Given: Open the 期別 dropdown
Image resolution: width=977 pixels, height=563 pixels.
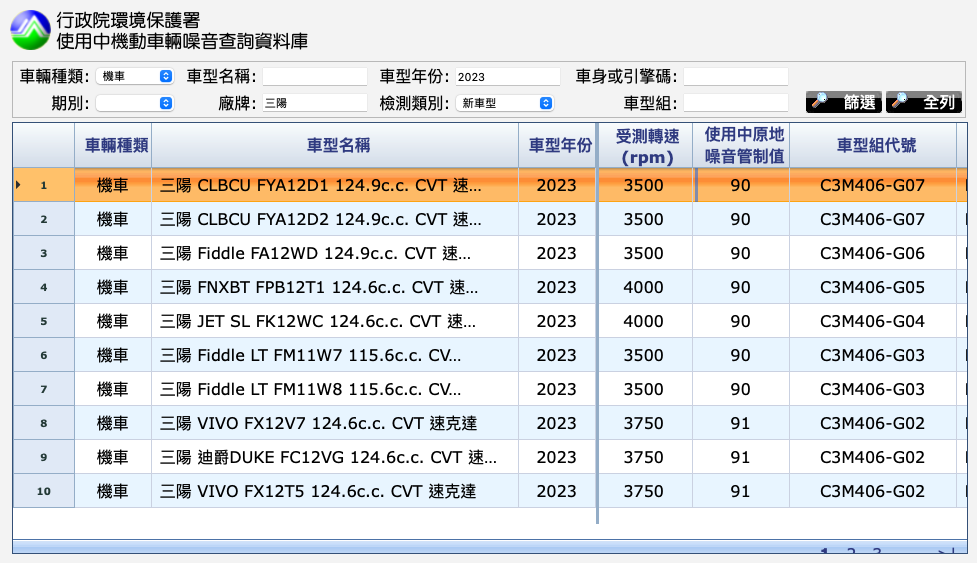Looking at the screenshot, I should 135,103.
